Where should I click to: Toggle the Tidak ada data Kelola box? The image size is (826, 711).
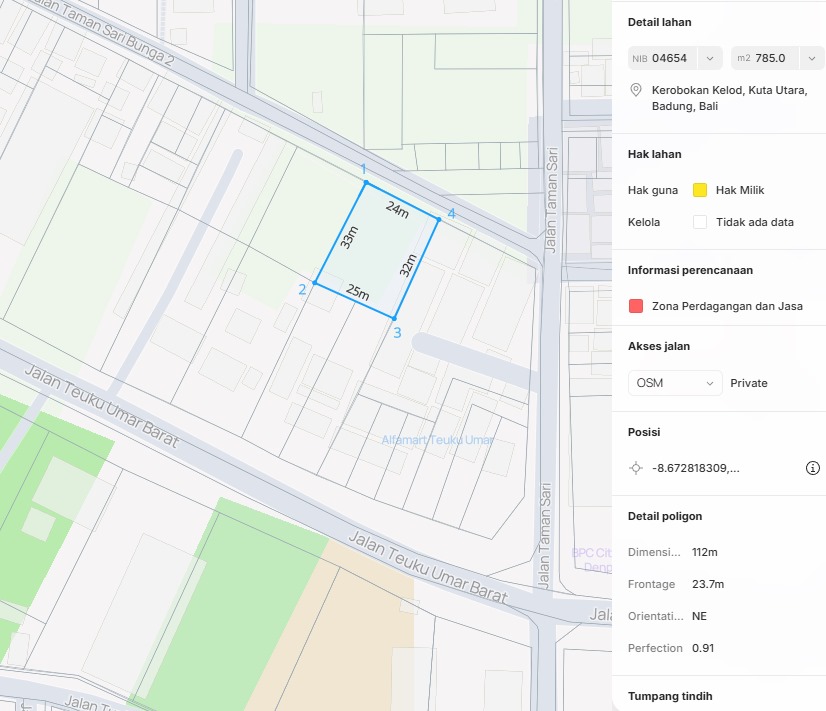[x=700, y=222]
